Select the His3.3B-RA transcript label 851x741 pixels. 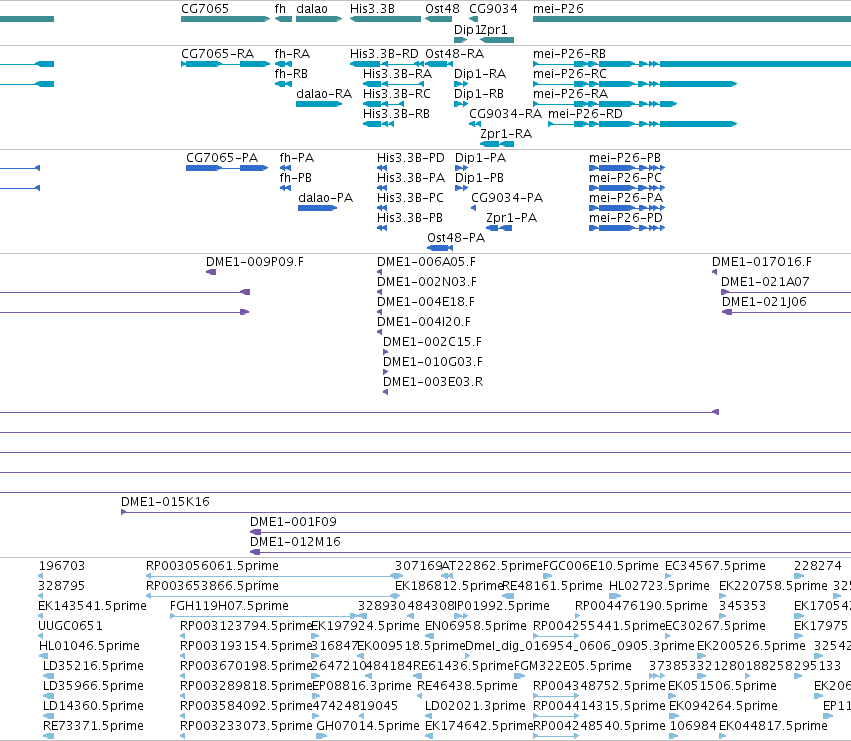coord(397,74)
